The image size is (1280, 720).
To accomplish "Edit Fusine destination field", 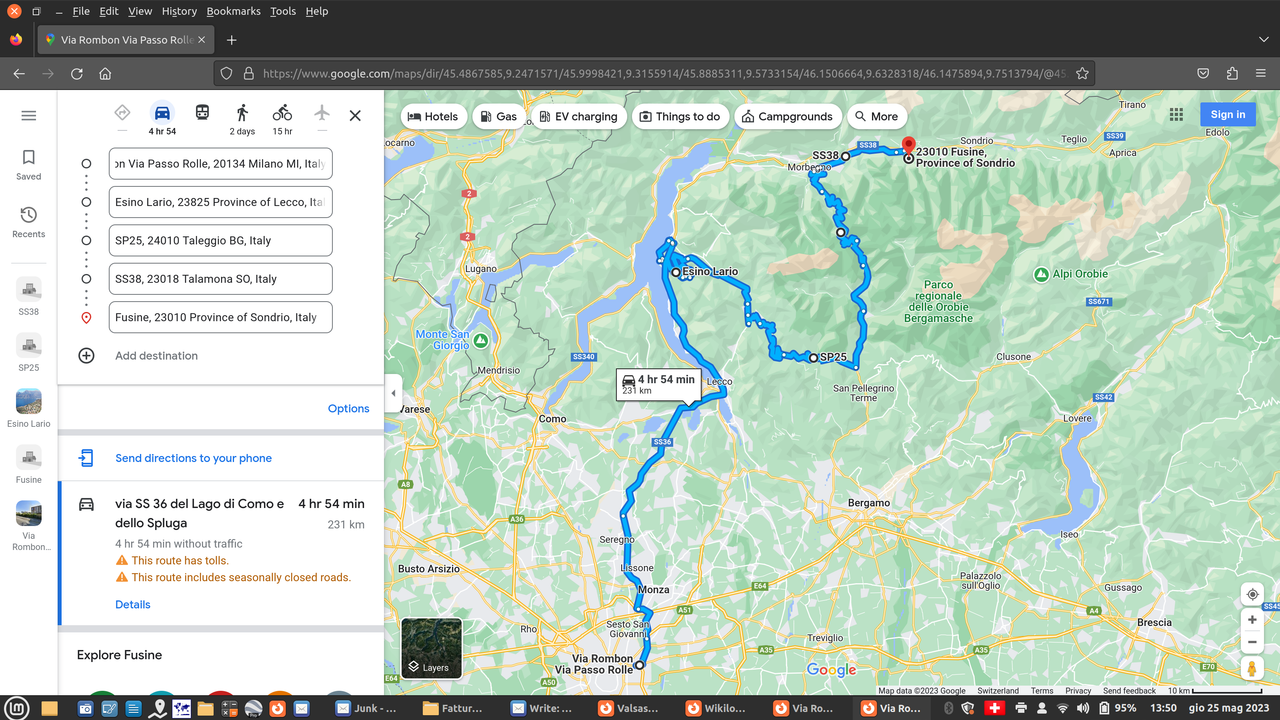I will coord(220,317).
